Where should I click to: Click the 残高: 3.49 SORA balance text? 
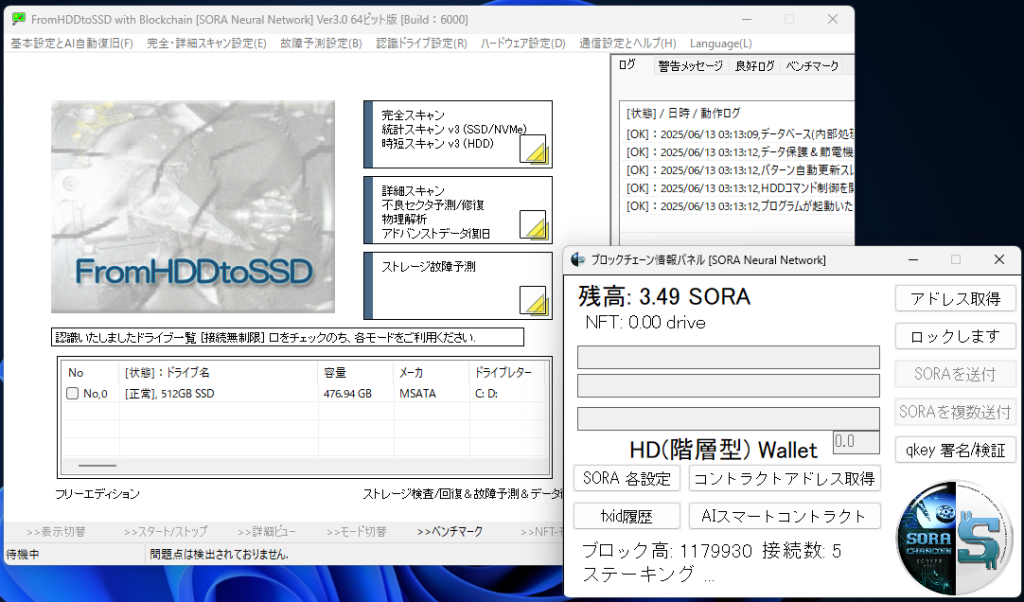coord(664,296)
